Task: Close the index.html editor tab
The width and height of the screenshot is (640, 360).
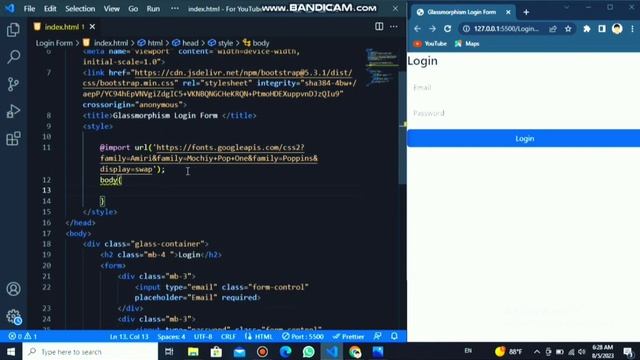Action: (x=92, y=27)
